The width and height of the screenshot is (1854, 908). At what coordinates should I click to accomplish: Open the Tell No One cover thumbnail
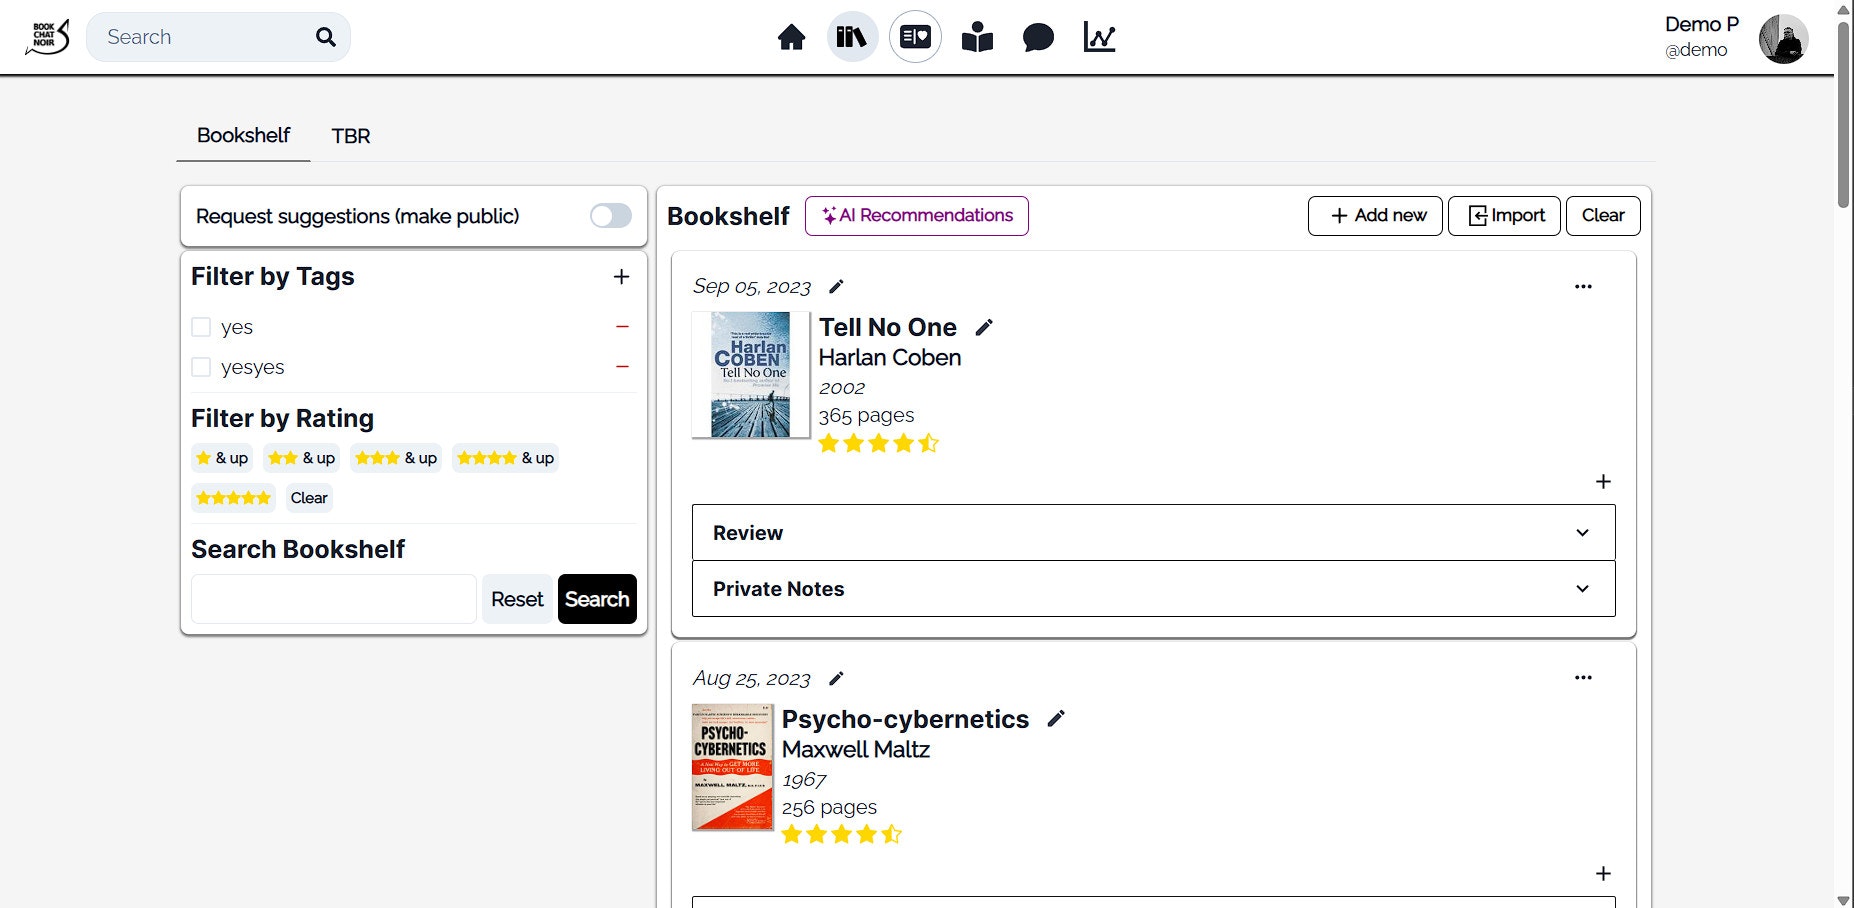750,375
